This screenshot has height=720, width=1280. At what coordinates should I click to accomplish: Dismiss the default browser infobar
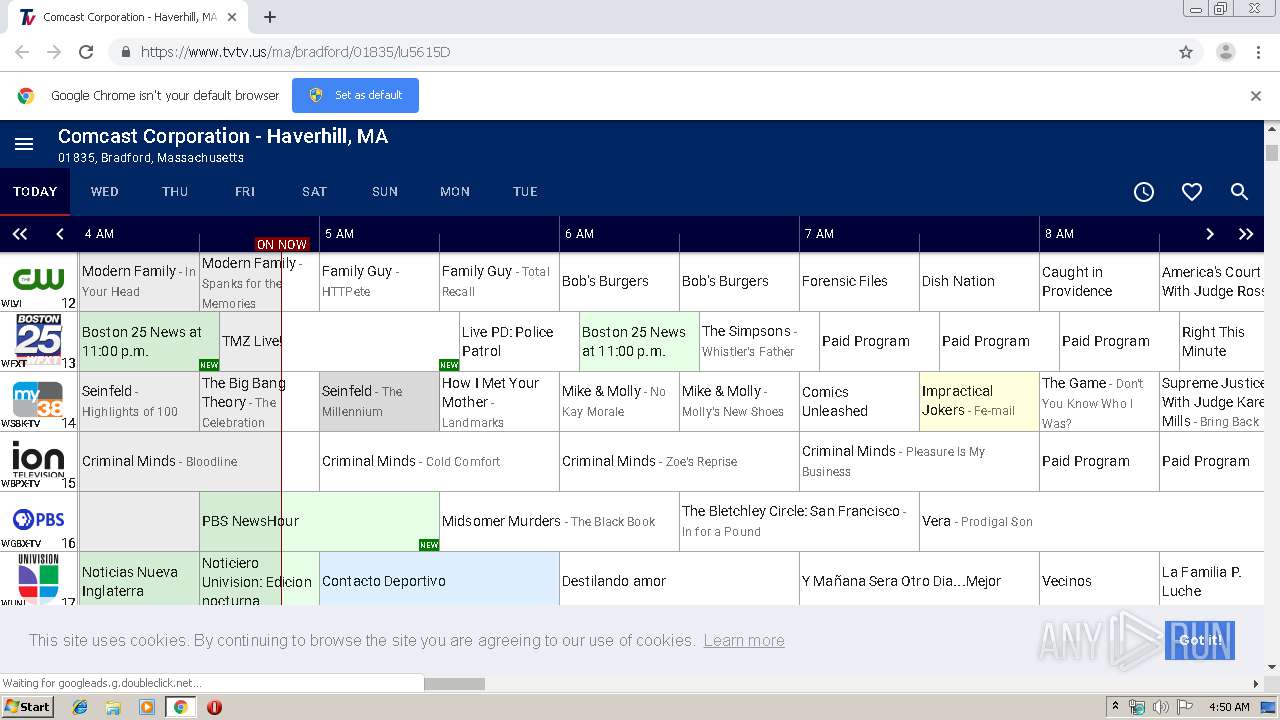point(1256,96)
